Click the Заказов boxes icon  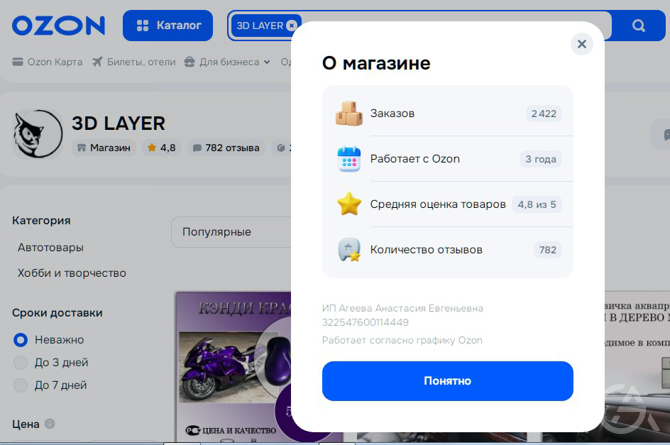(349, 113)
